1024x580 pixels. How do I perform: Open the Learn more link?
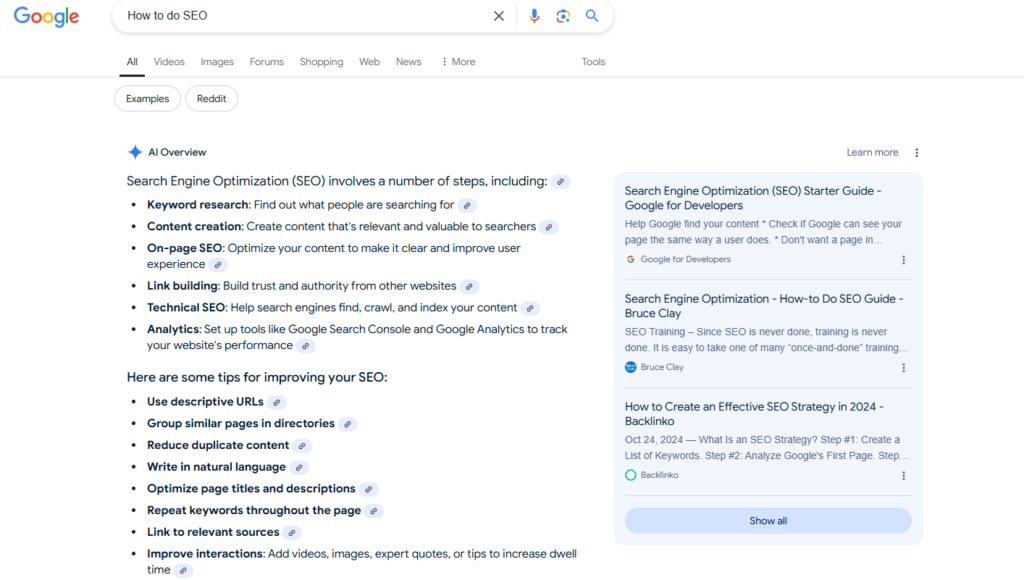[871, 151]
